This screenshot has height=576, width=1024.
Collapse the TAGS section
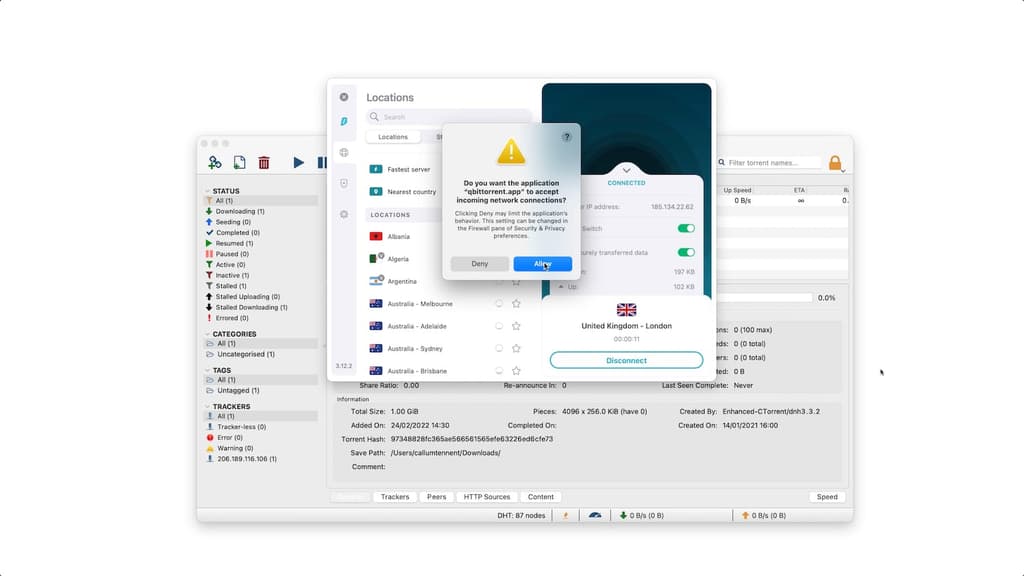tap(208, 370)
